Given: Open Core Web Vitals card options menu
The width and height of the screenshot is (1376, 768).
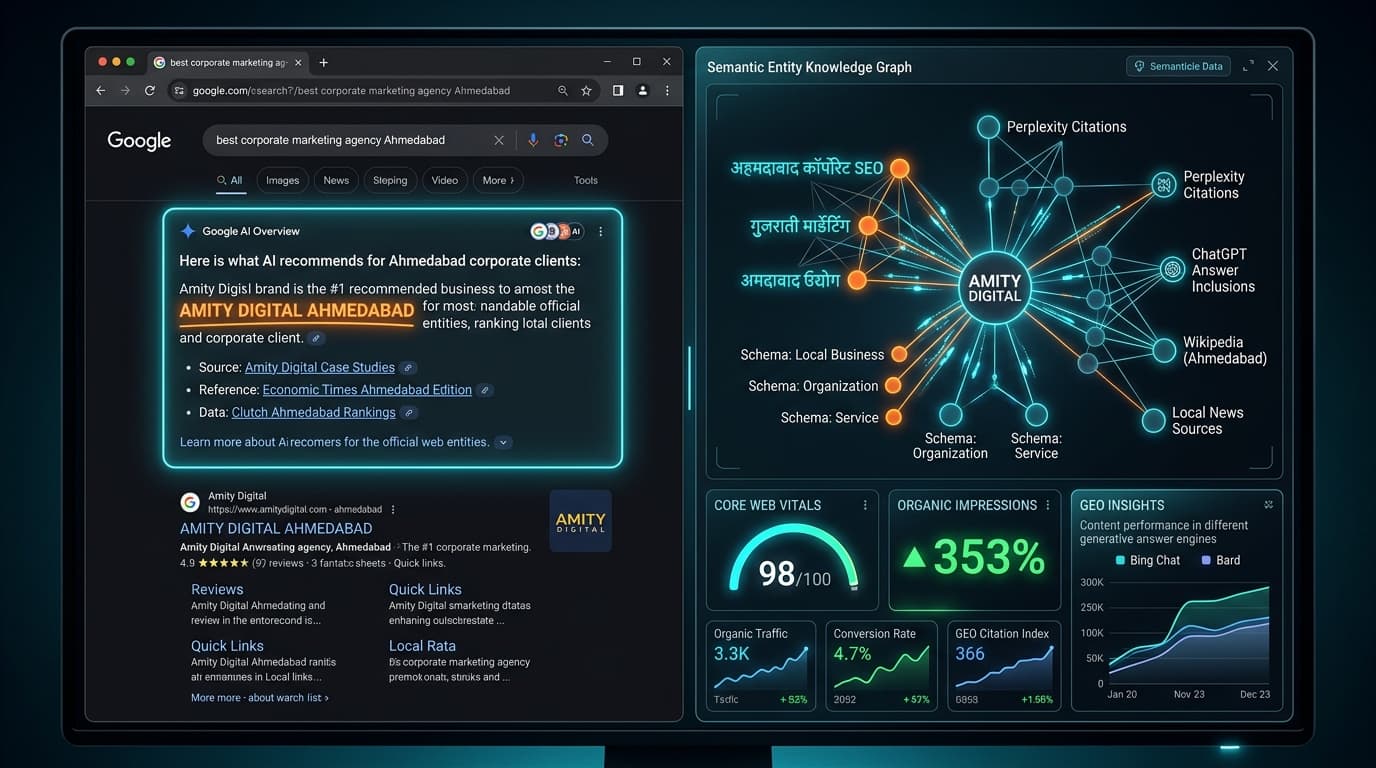Looking at the screenshot, I should click(865, 505).
